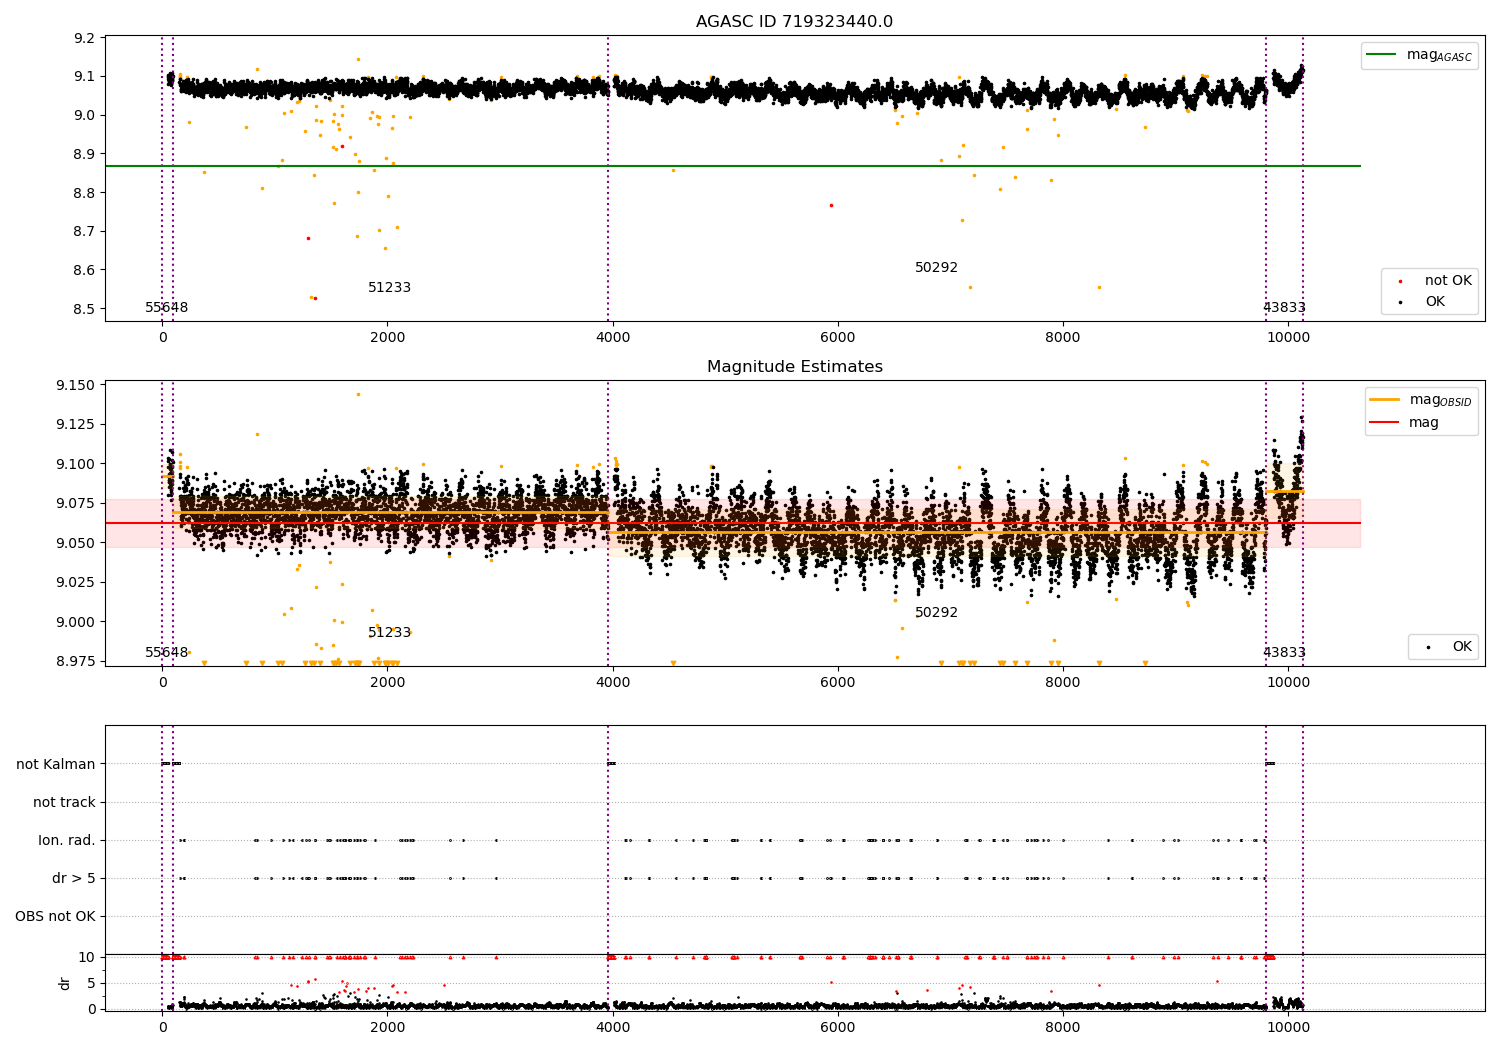Click the "10000" x-tick of the bottom plot
The width and height of the screenshot is (1500, 1050).
[x=1288, y=1027]
